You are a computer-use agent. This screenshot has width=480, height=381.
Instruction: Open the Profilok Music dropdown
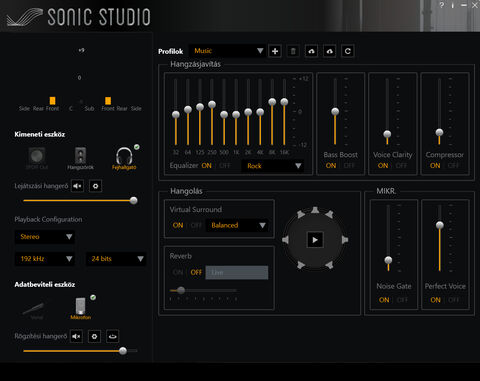tap(227, 51)
